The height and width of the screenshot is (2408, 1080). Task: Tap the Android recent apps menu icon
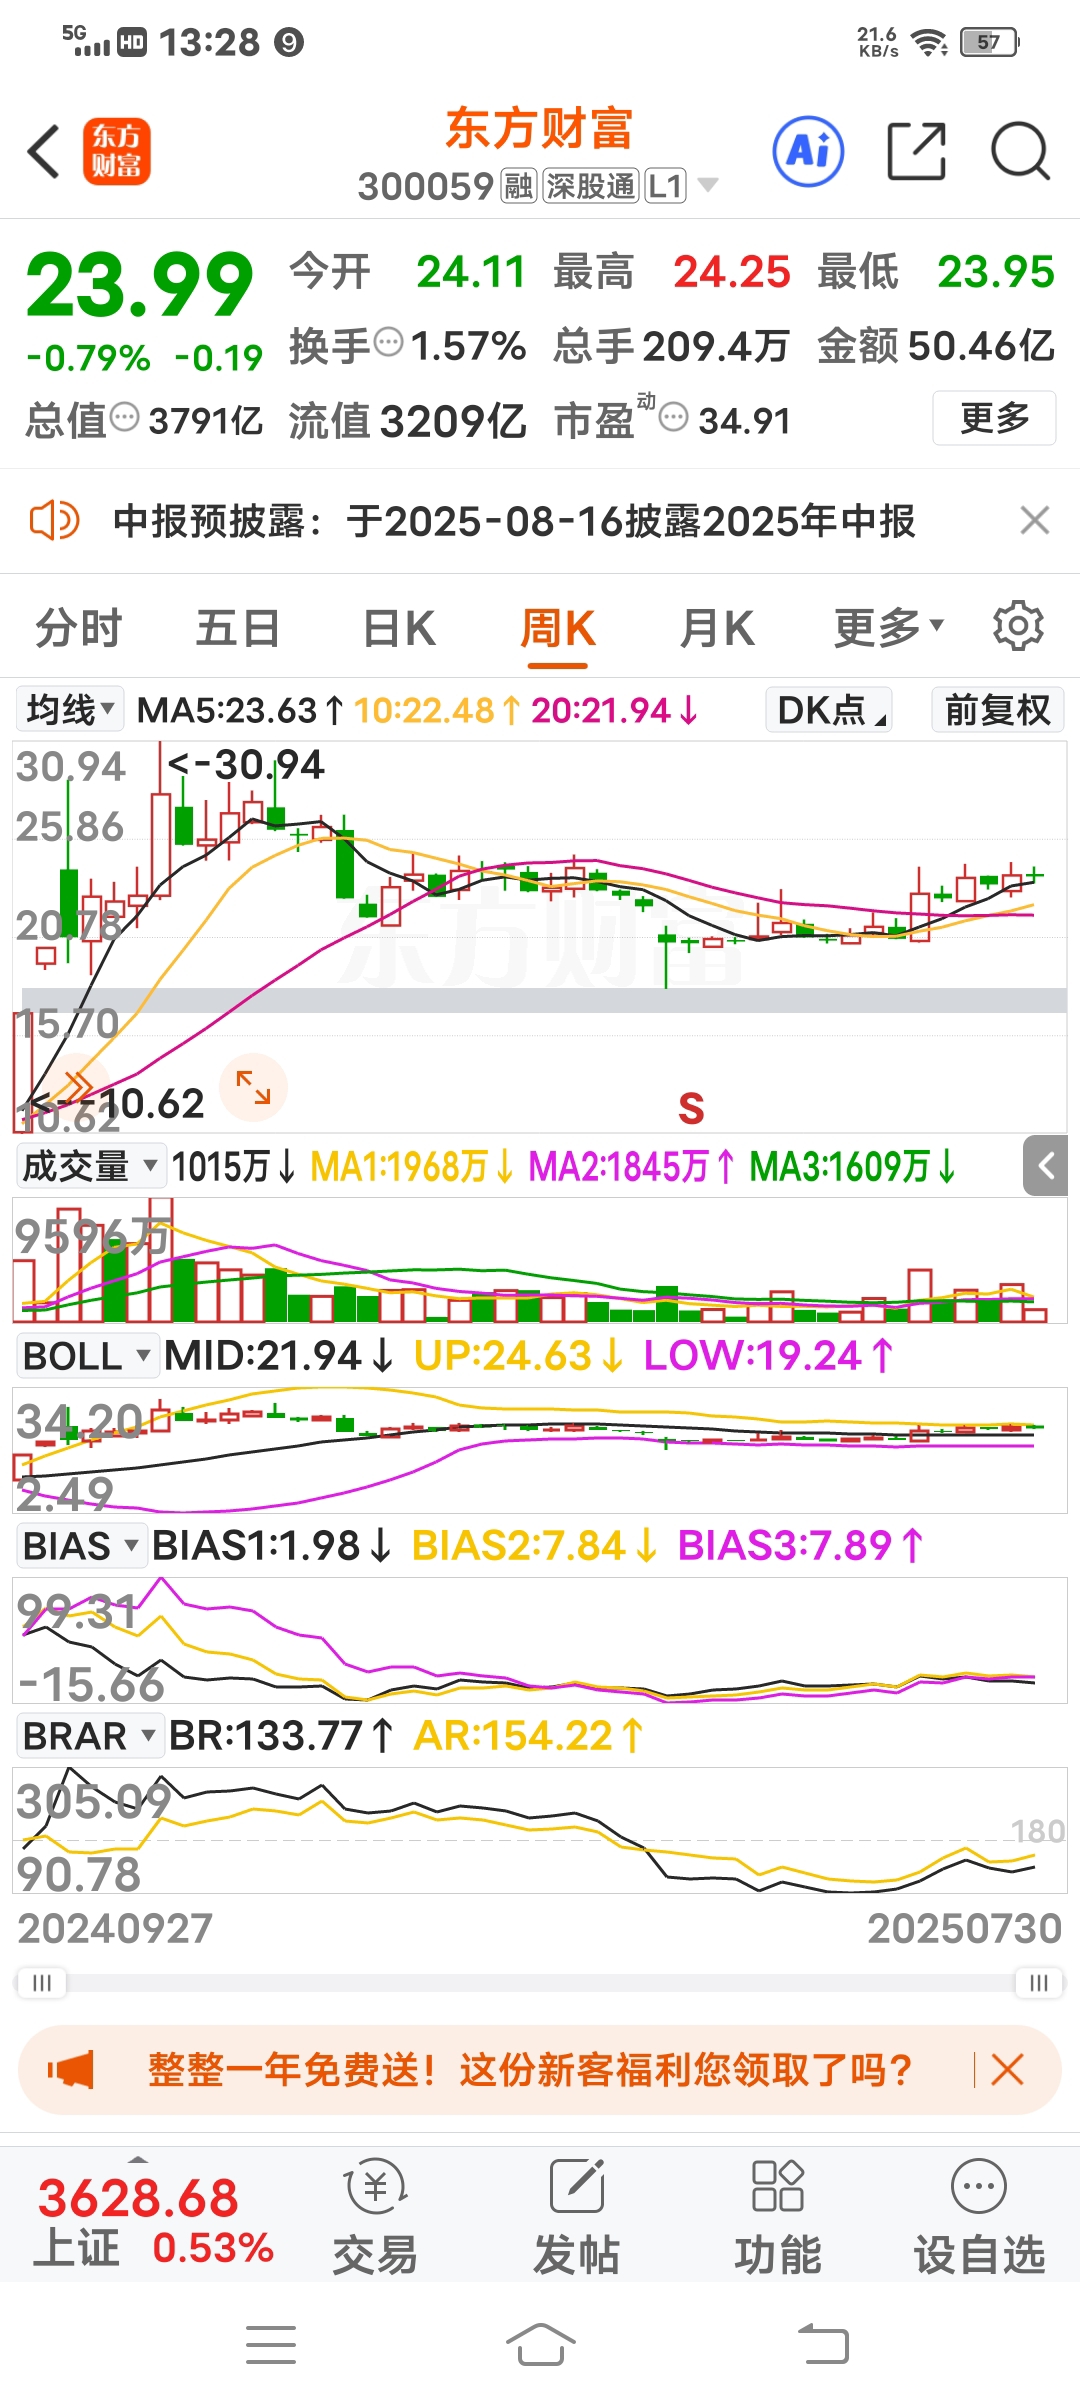click(271, 2345)
